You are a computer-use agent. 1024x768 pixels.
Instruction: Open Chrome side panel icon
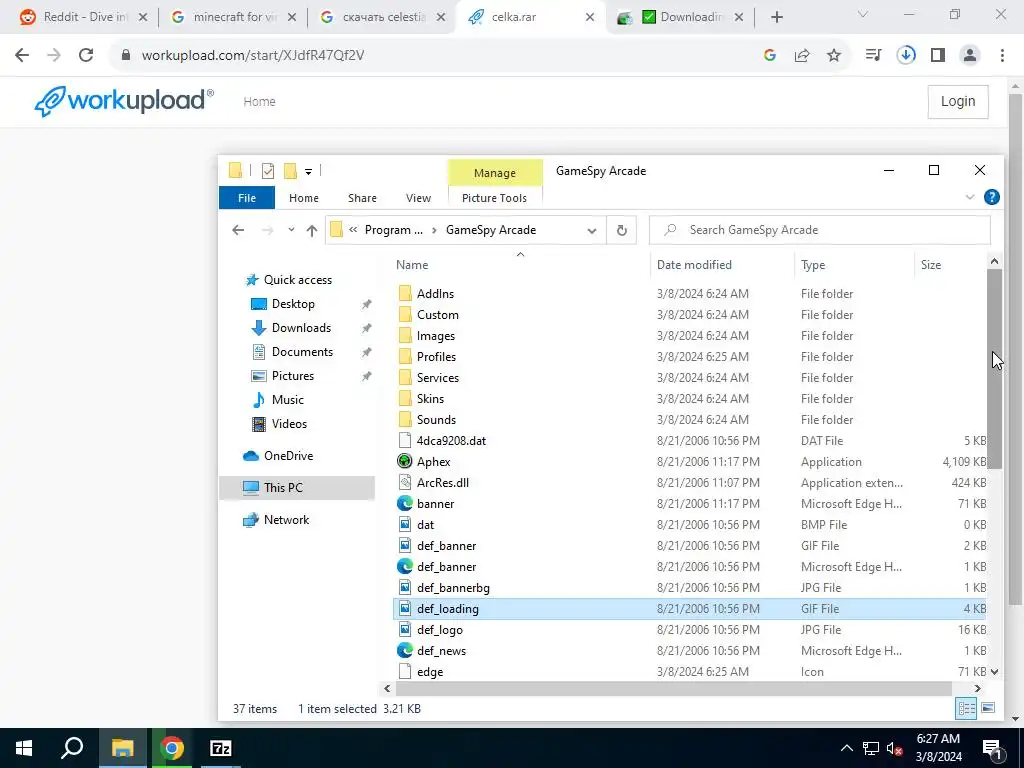click(938, 56)
